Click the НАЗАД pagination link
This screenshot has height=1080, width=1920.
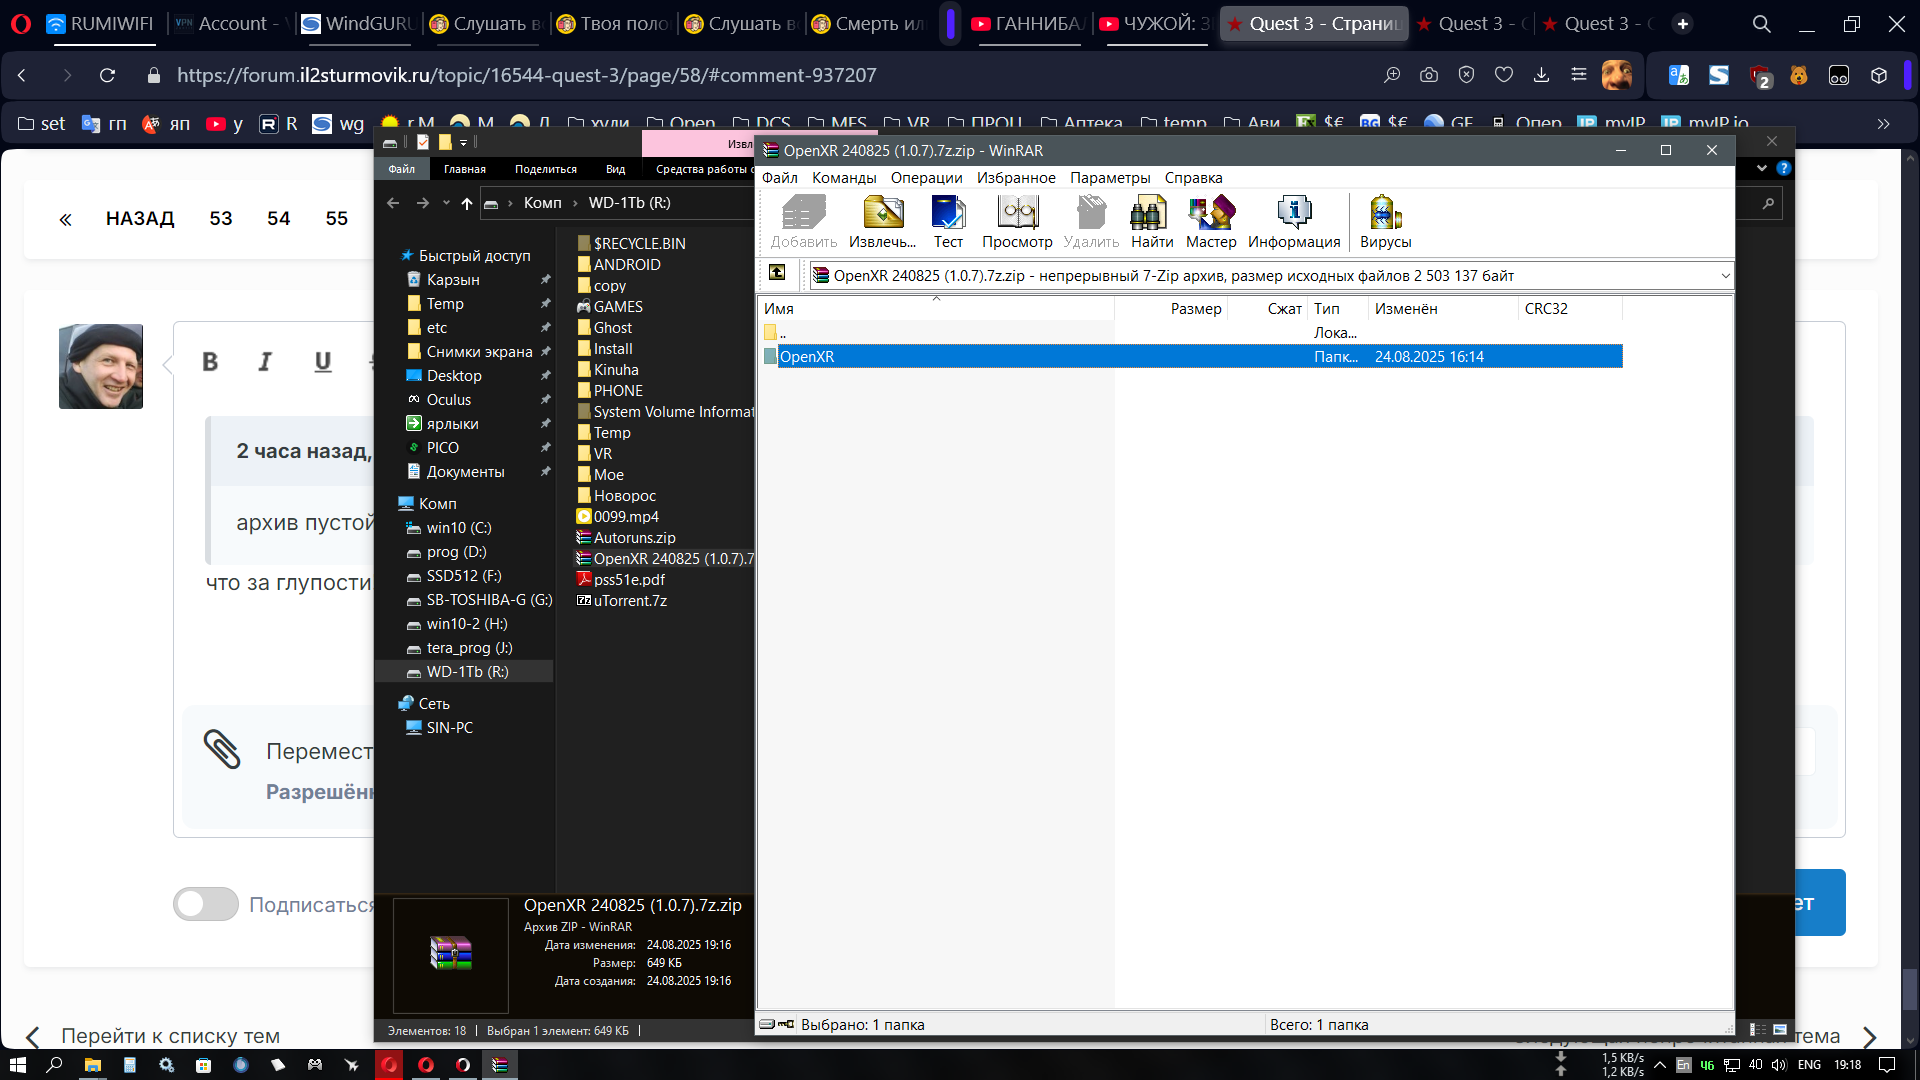[x=140, y=218]
